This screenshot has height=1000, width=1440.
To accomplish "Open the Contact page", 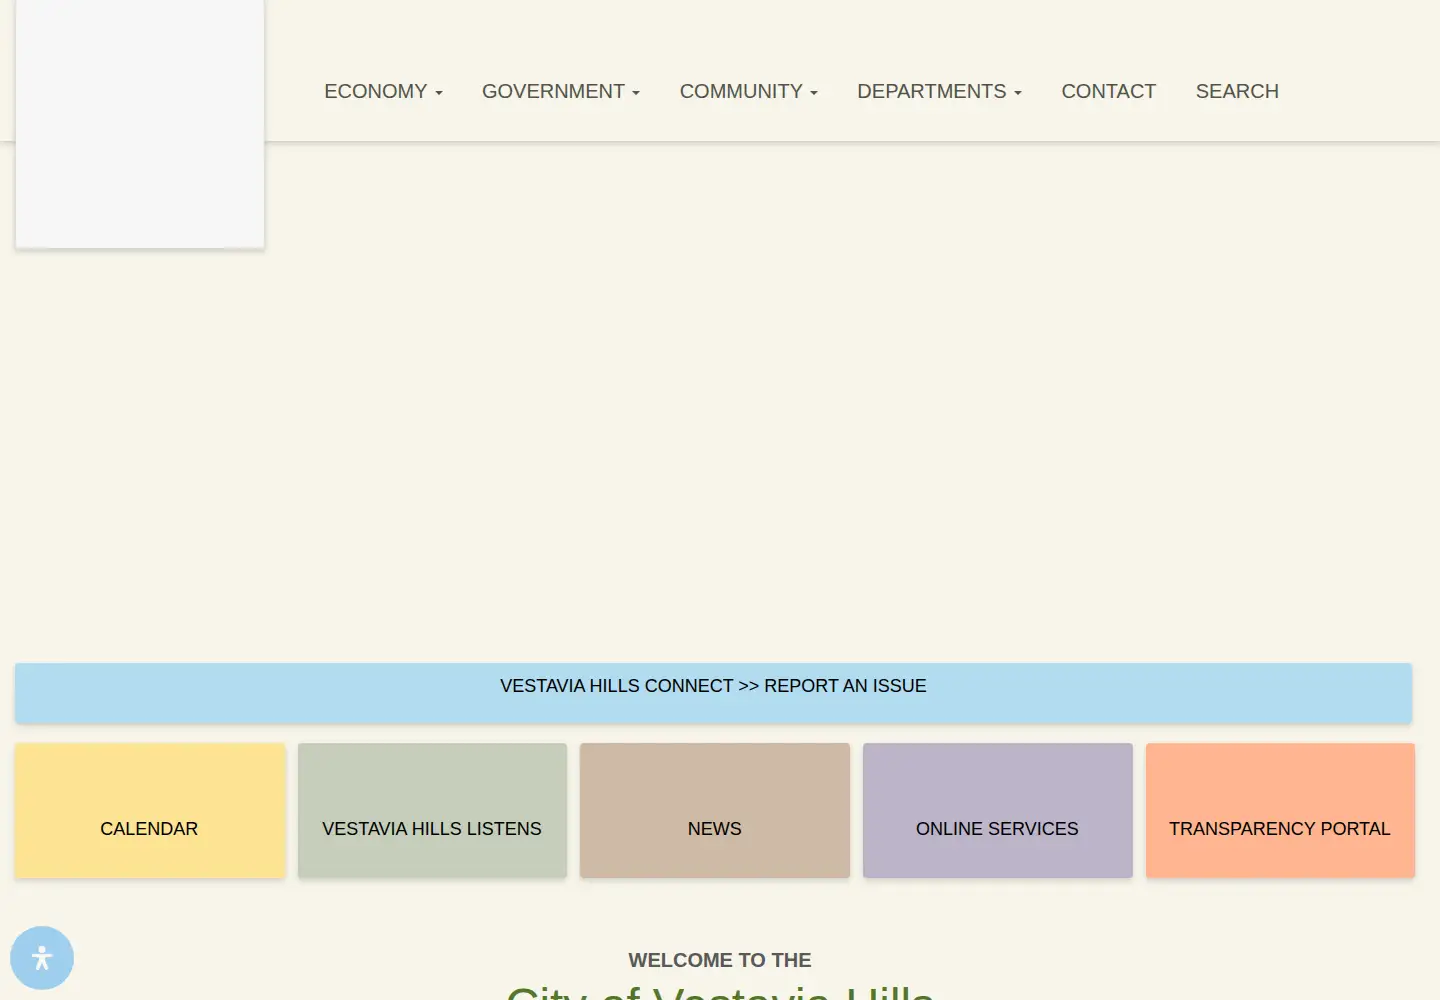I will pos(1108,91).
